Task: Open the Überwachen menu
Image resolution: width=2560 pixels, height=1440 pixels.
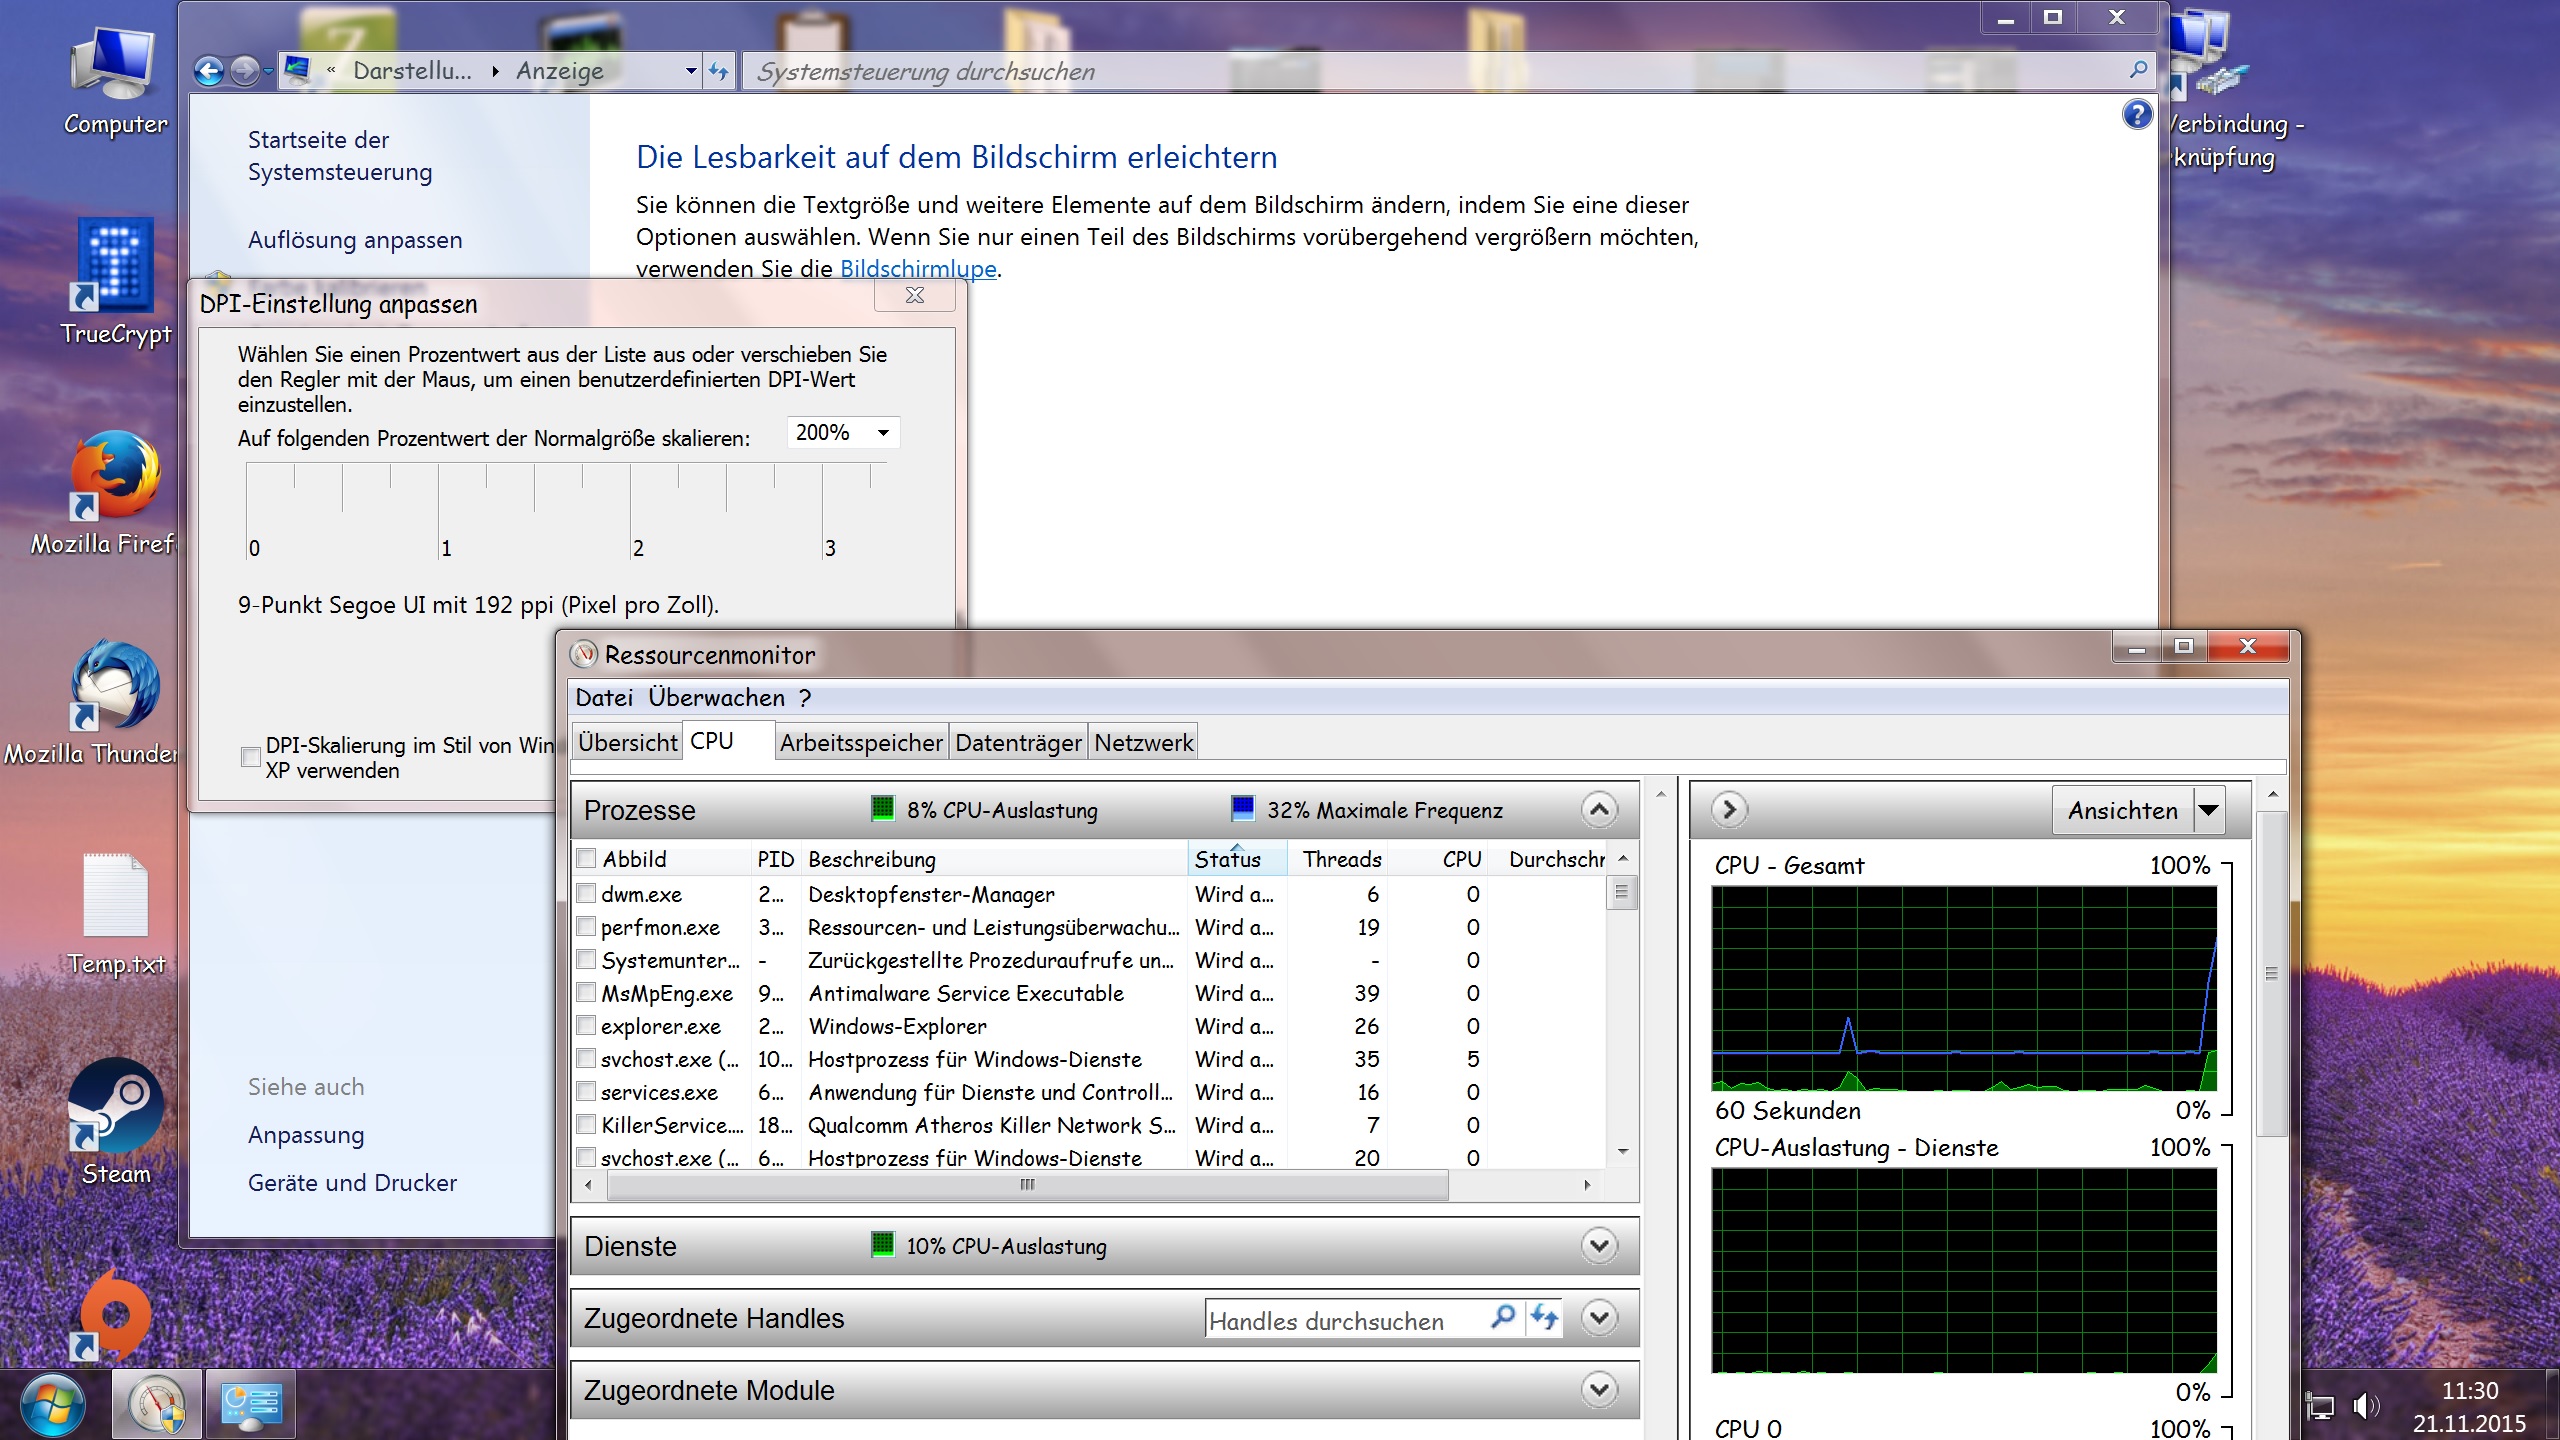Action: pos(716,697)
